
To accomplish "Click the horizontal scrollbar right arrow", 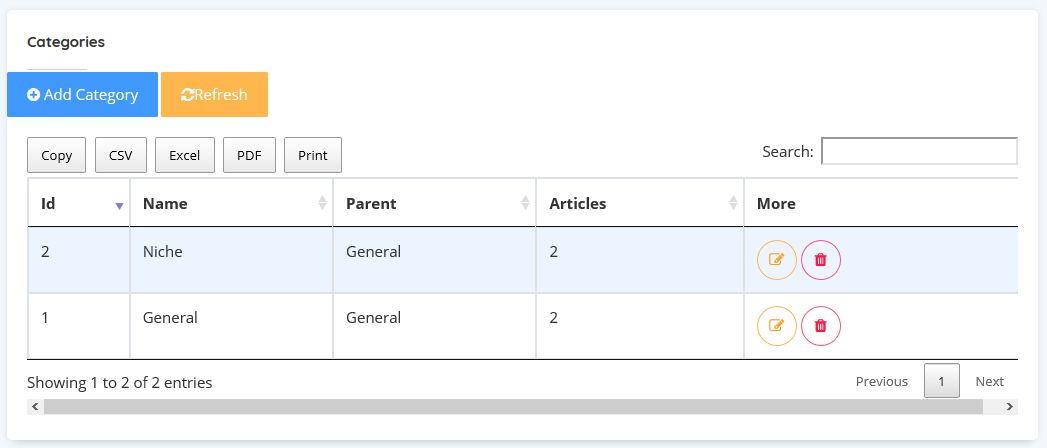I will click(1009, 407).
